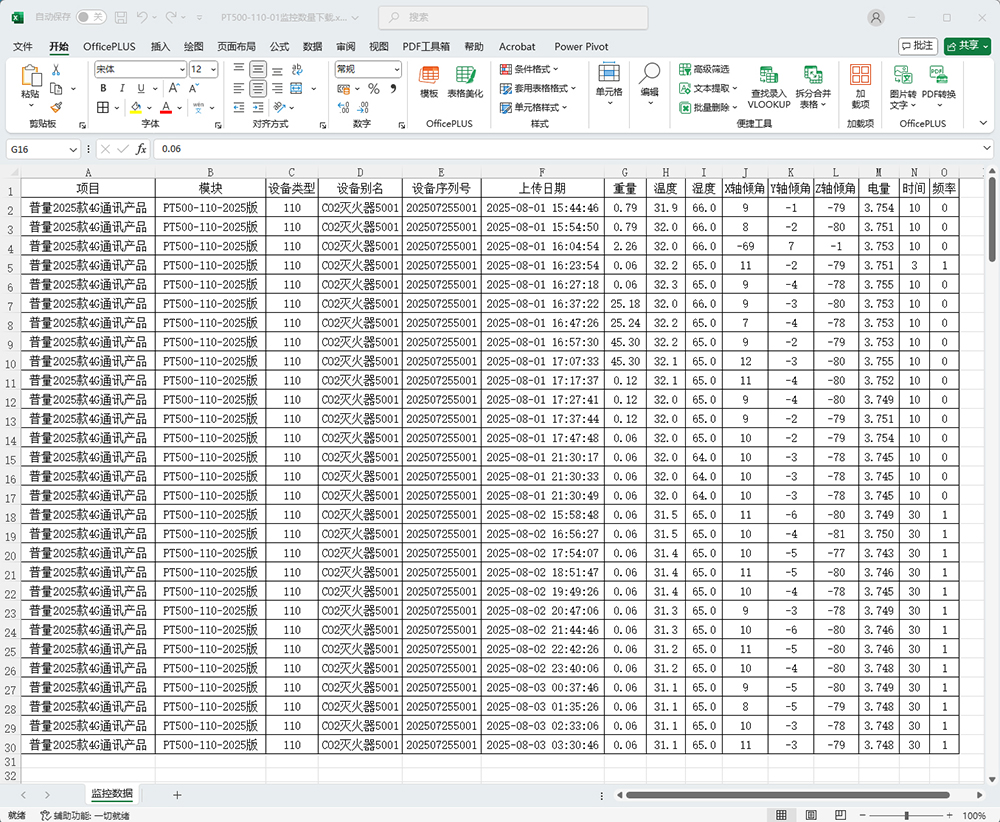
Task: Click the percent style icon
Action: [x=373, y=88]
